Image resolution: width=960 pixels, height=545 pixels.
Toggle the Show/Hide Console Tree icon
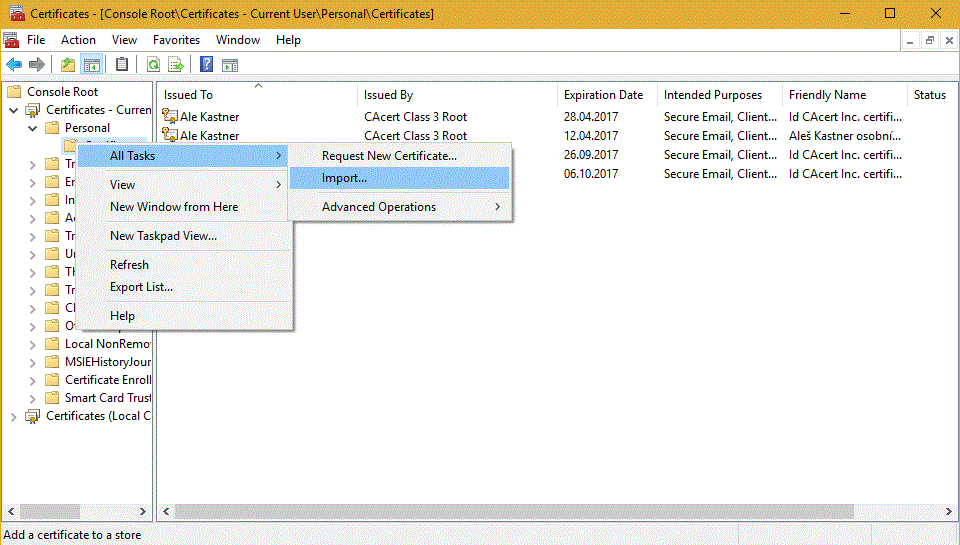coord(91,65)
